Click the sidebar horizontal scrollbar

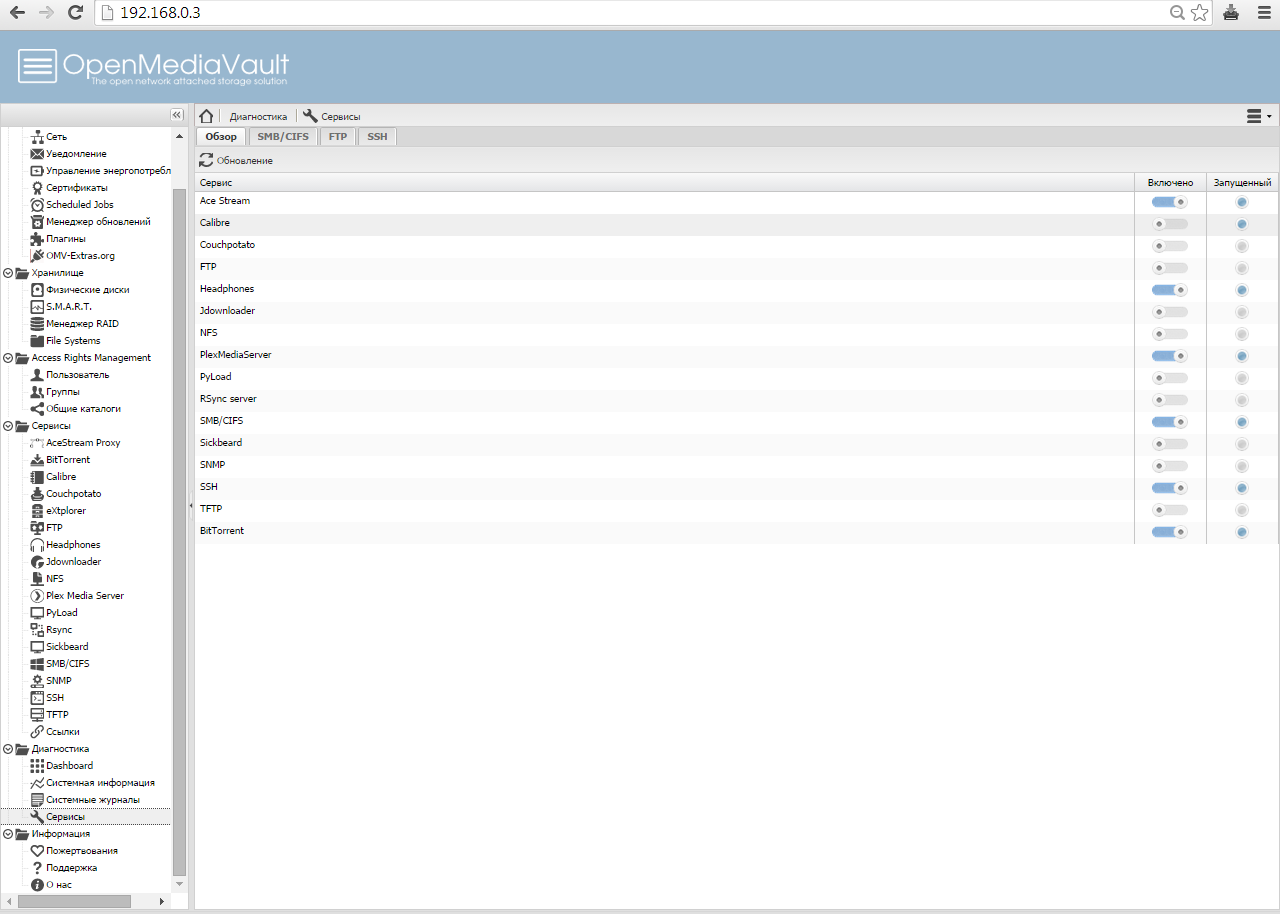click(x=74, y=901)
